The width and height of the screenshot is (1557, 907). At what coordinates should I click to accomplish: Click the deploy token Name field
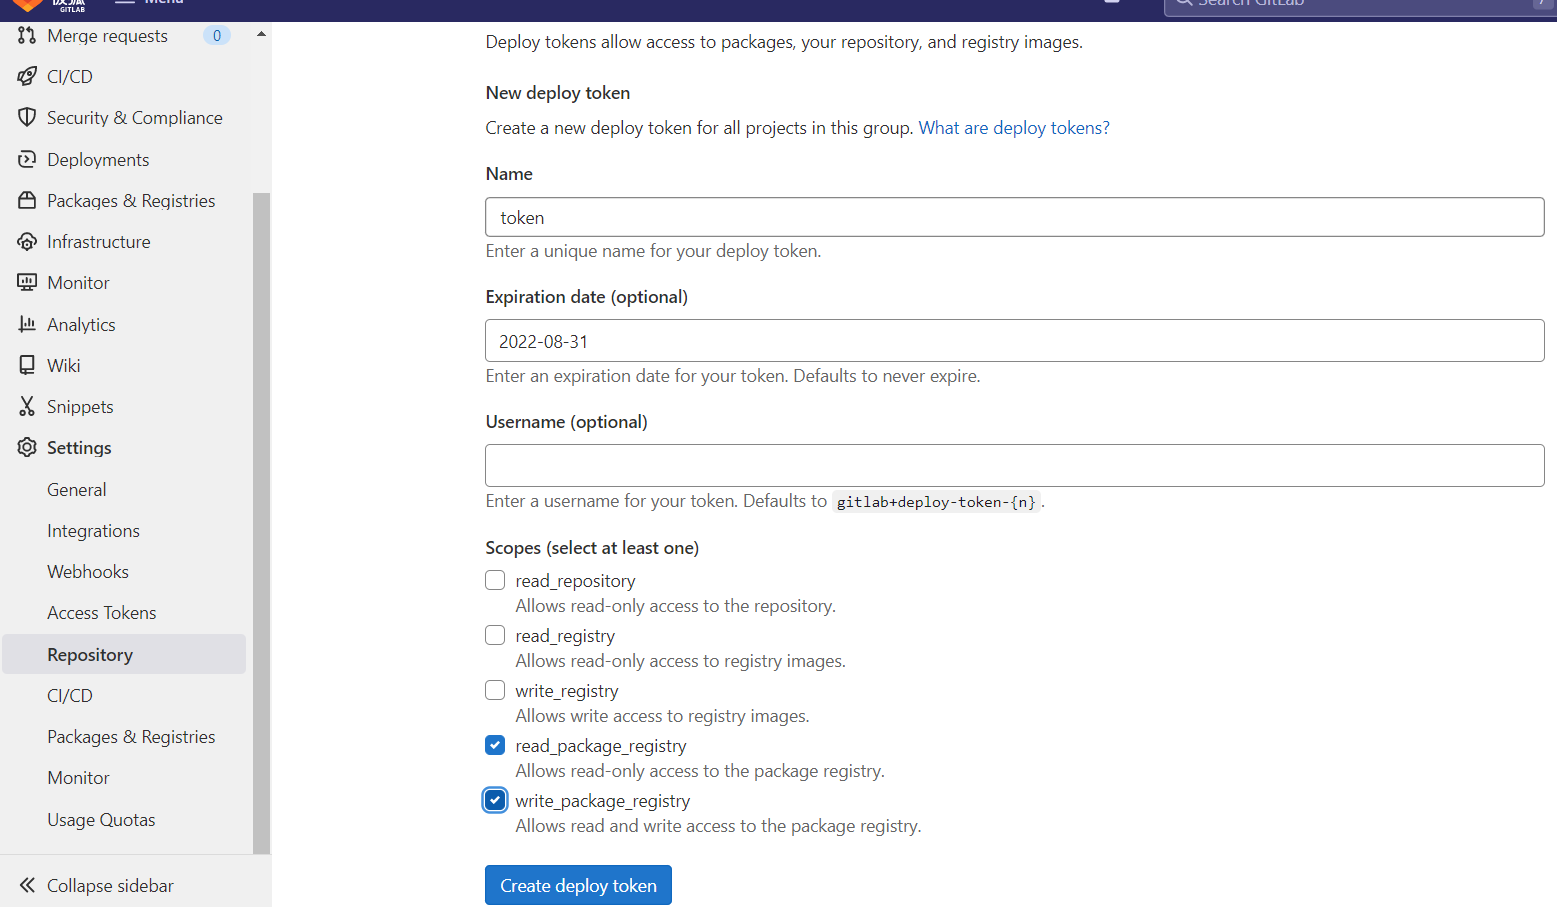1014,217
